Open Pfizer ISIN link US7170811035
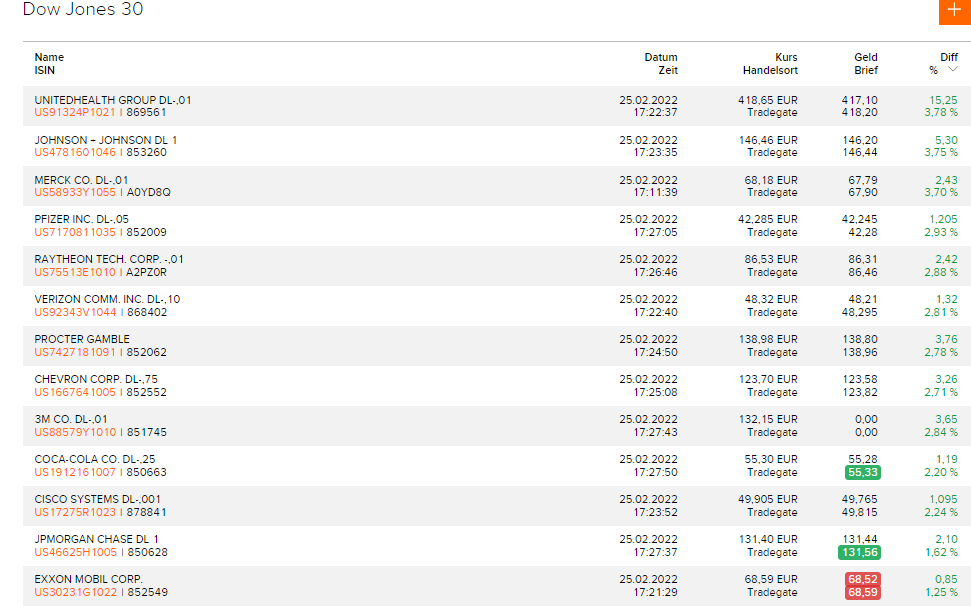 (75, 232)
